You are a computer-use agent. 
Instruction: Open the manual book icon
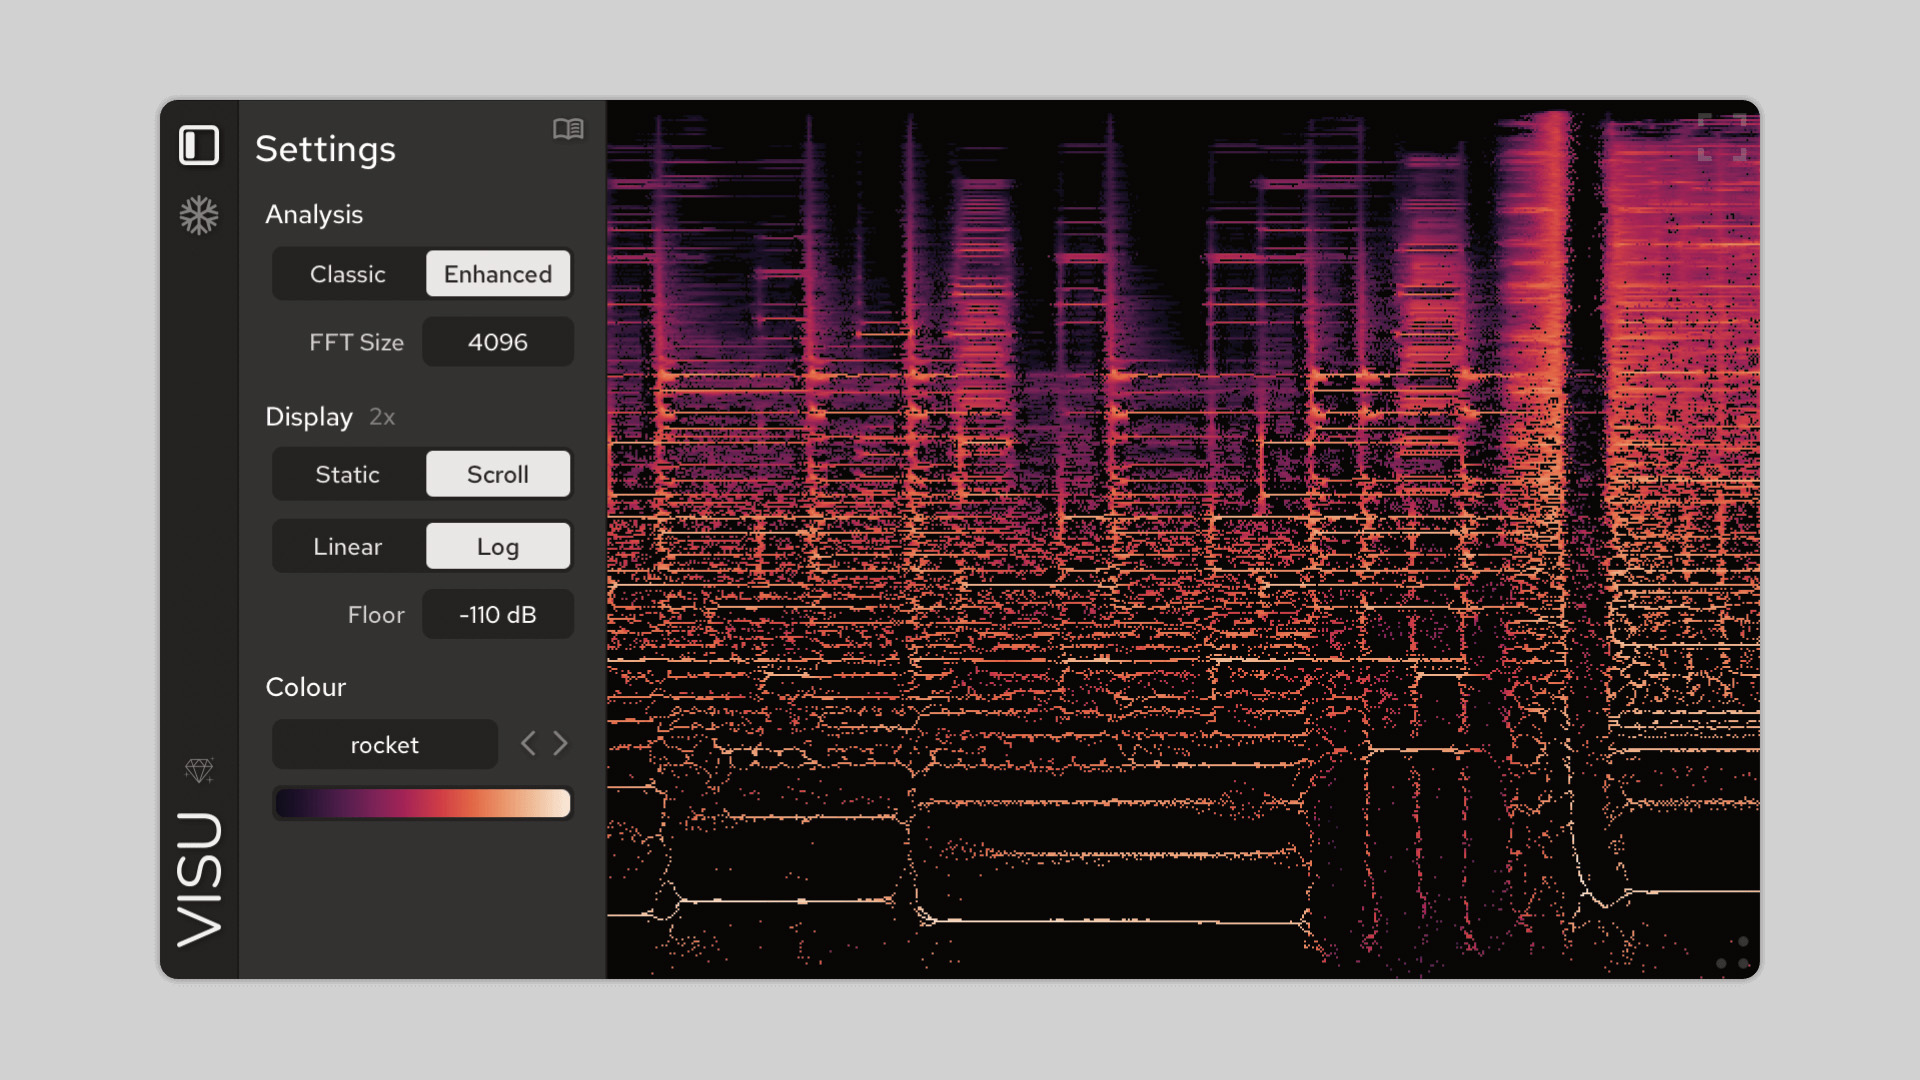(568, 129)
